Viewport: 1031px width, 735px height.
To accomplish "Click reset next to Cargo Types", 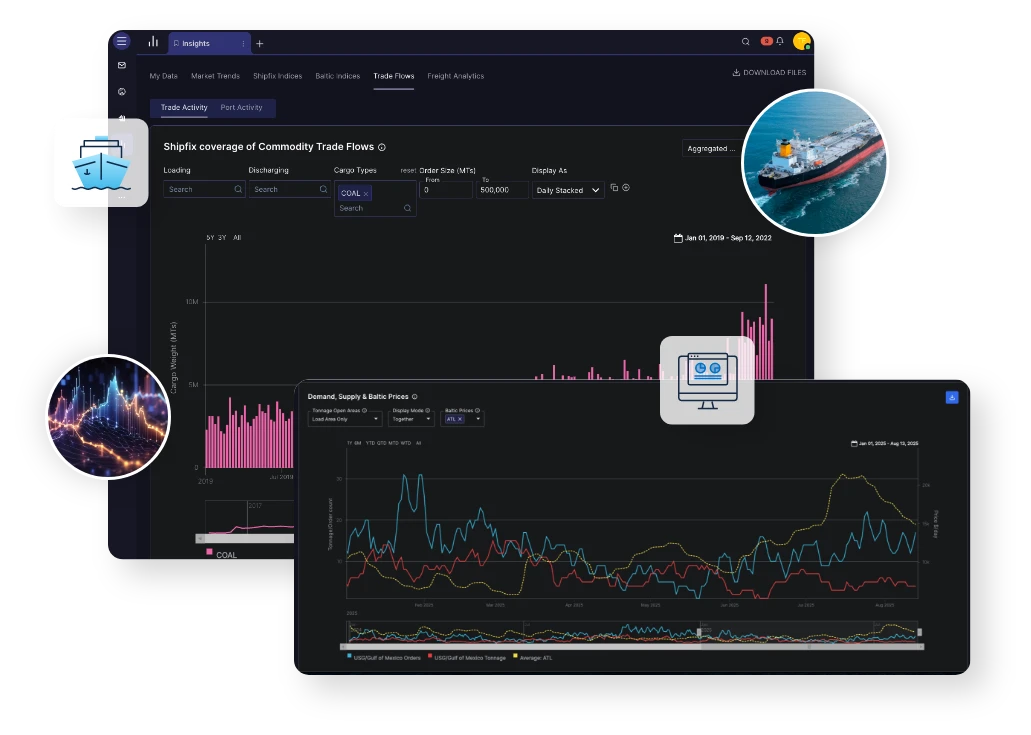I will coord(408,170).
